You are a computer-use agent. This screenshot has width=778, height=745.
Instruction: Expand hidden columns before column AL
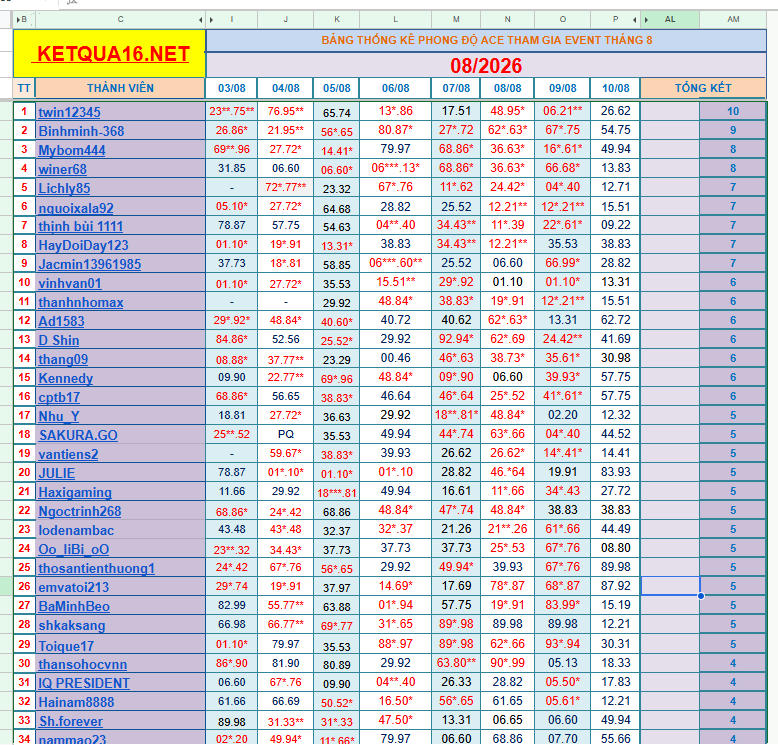click(646, 20)
